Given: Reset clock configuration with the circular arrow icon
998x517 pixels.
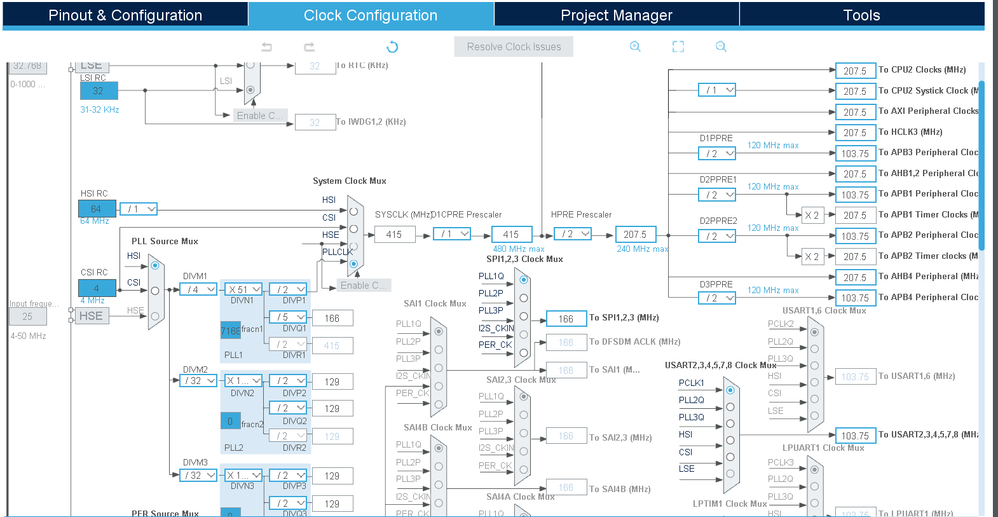Looking at the screenshot, I should [393, 46].
